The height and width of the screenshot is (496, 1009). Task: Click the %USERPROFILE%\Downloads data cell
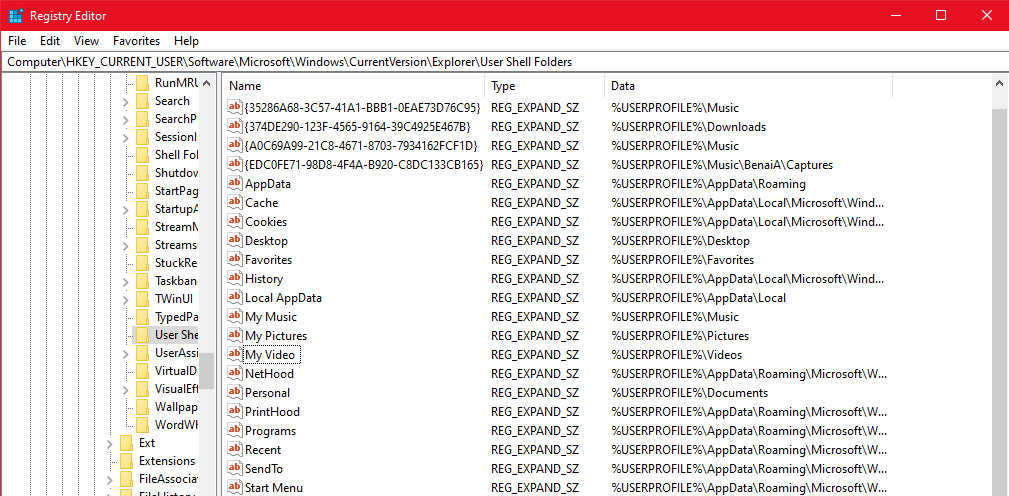tap(689, 127)
